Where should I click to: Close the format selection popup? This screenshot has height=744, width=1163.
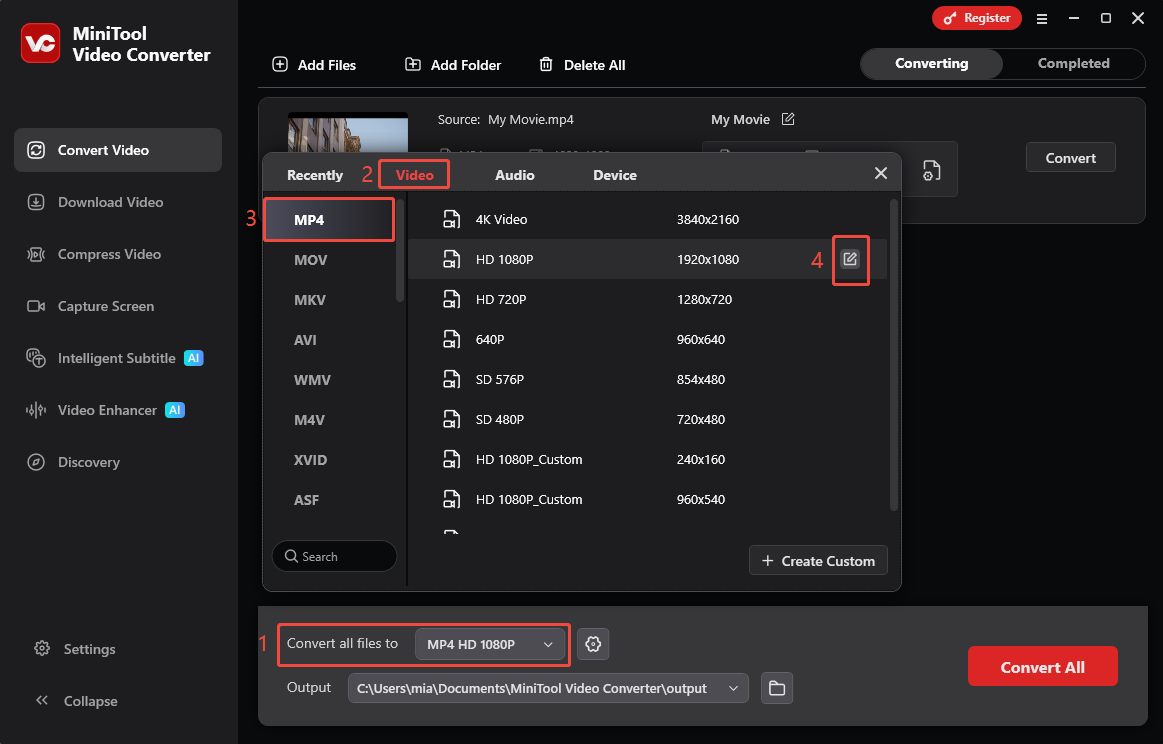[x=880, y=173]
